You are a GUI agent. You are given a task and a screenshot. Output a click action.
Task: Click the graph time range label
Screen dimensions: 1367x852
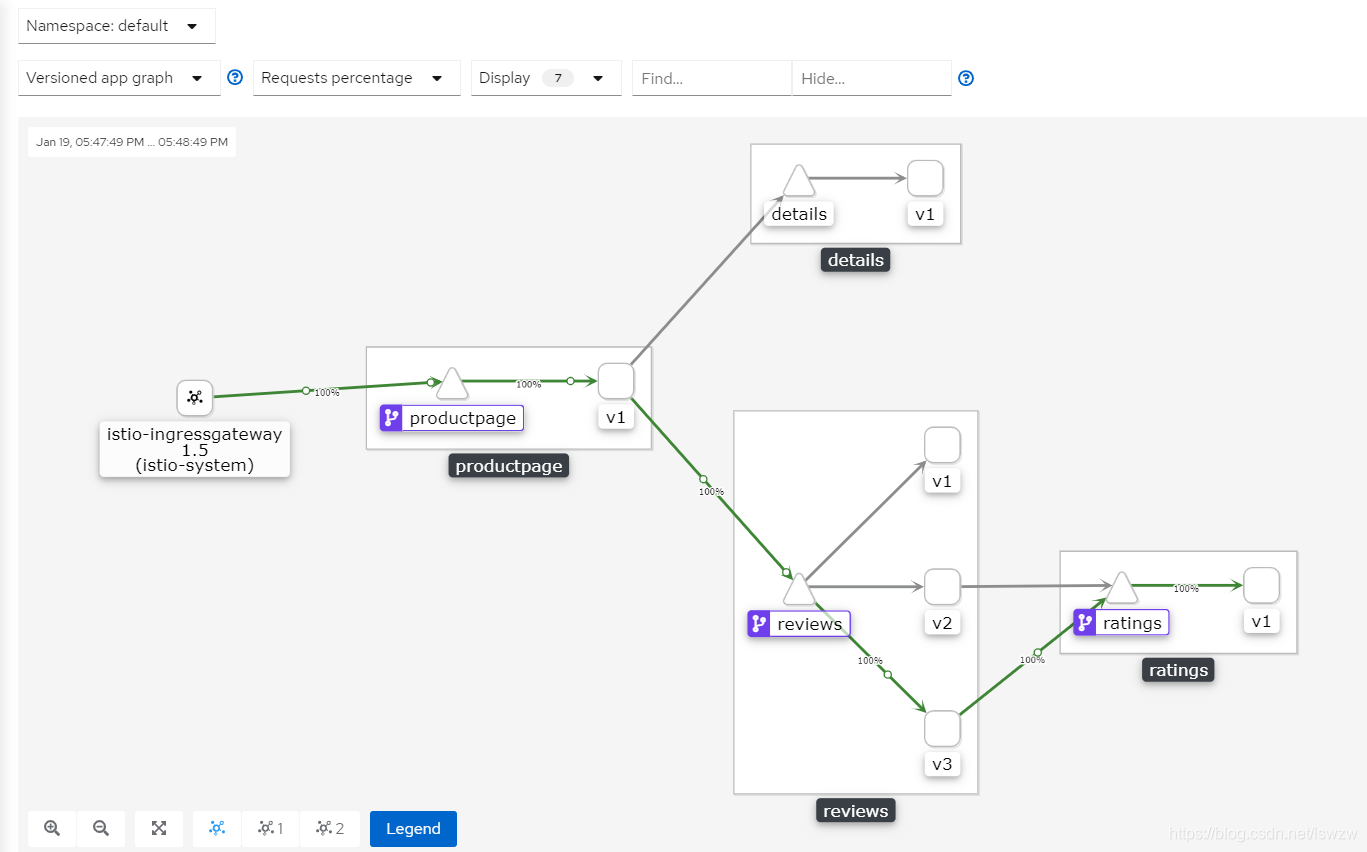pos(132,142)
